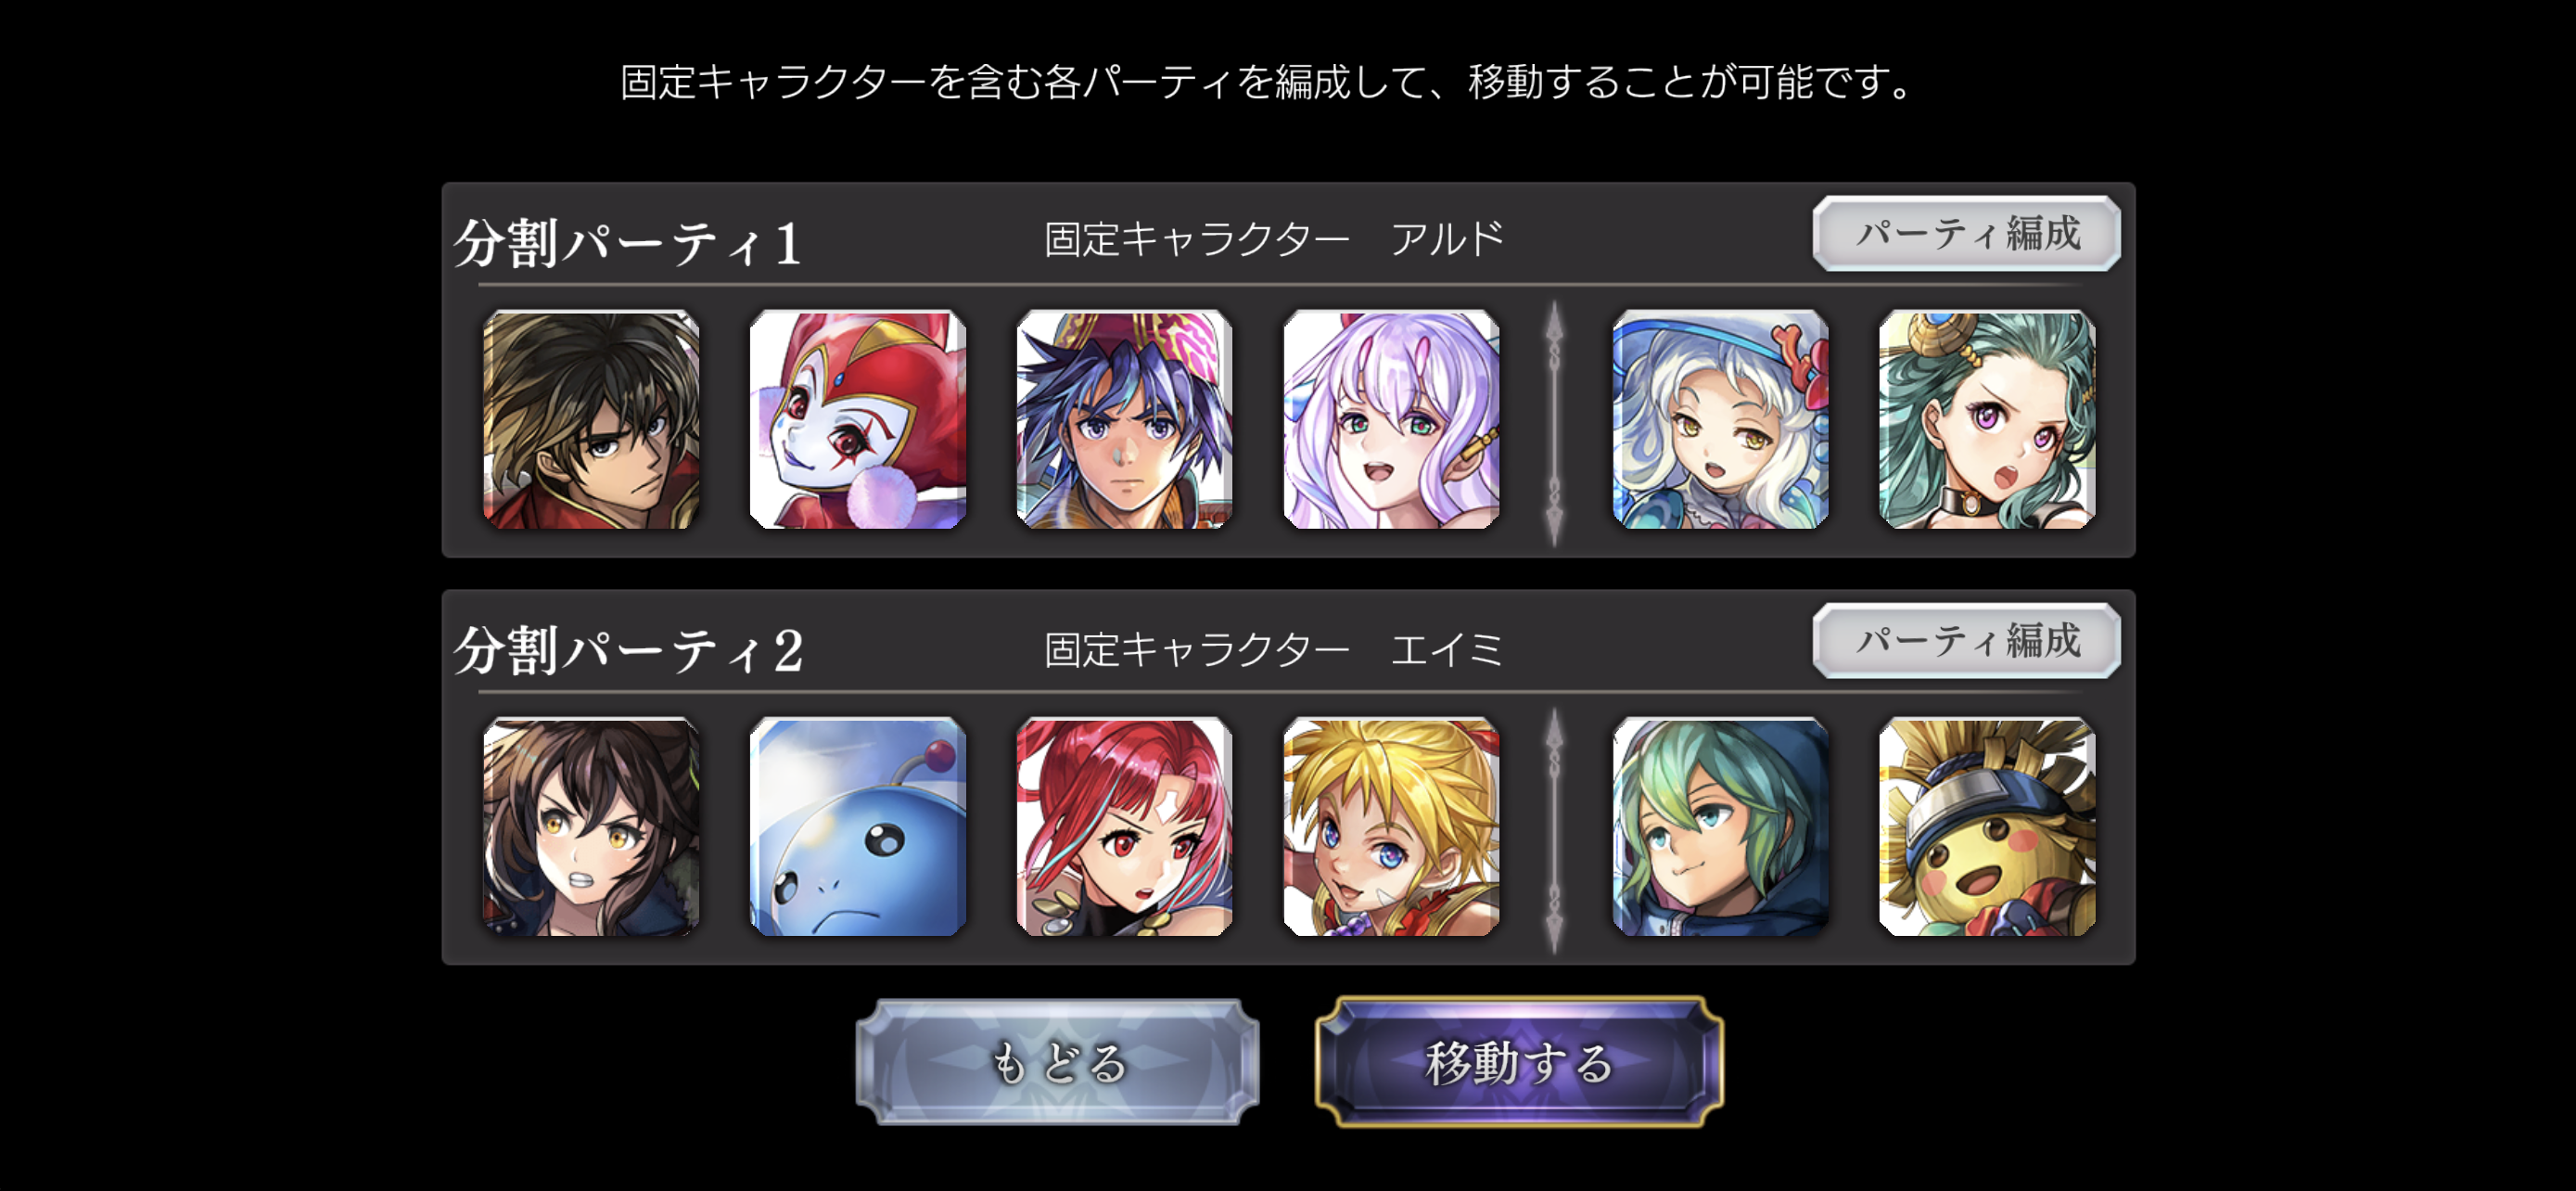
Task: Pick the white-haired girl with blue hat
Action: [x=1720, y=420]
